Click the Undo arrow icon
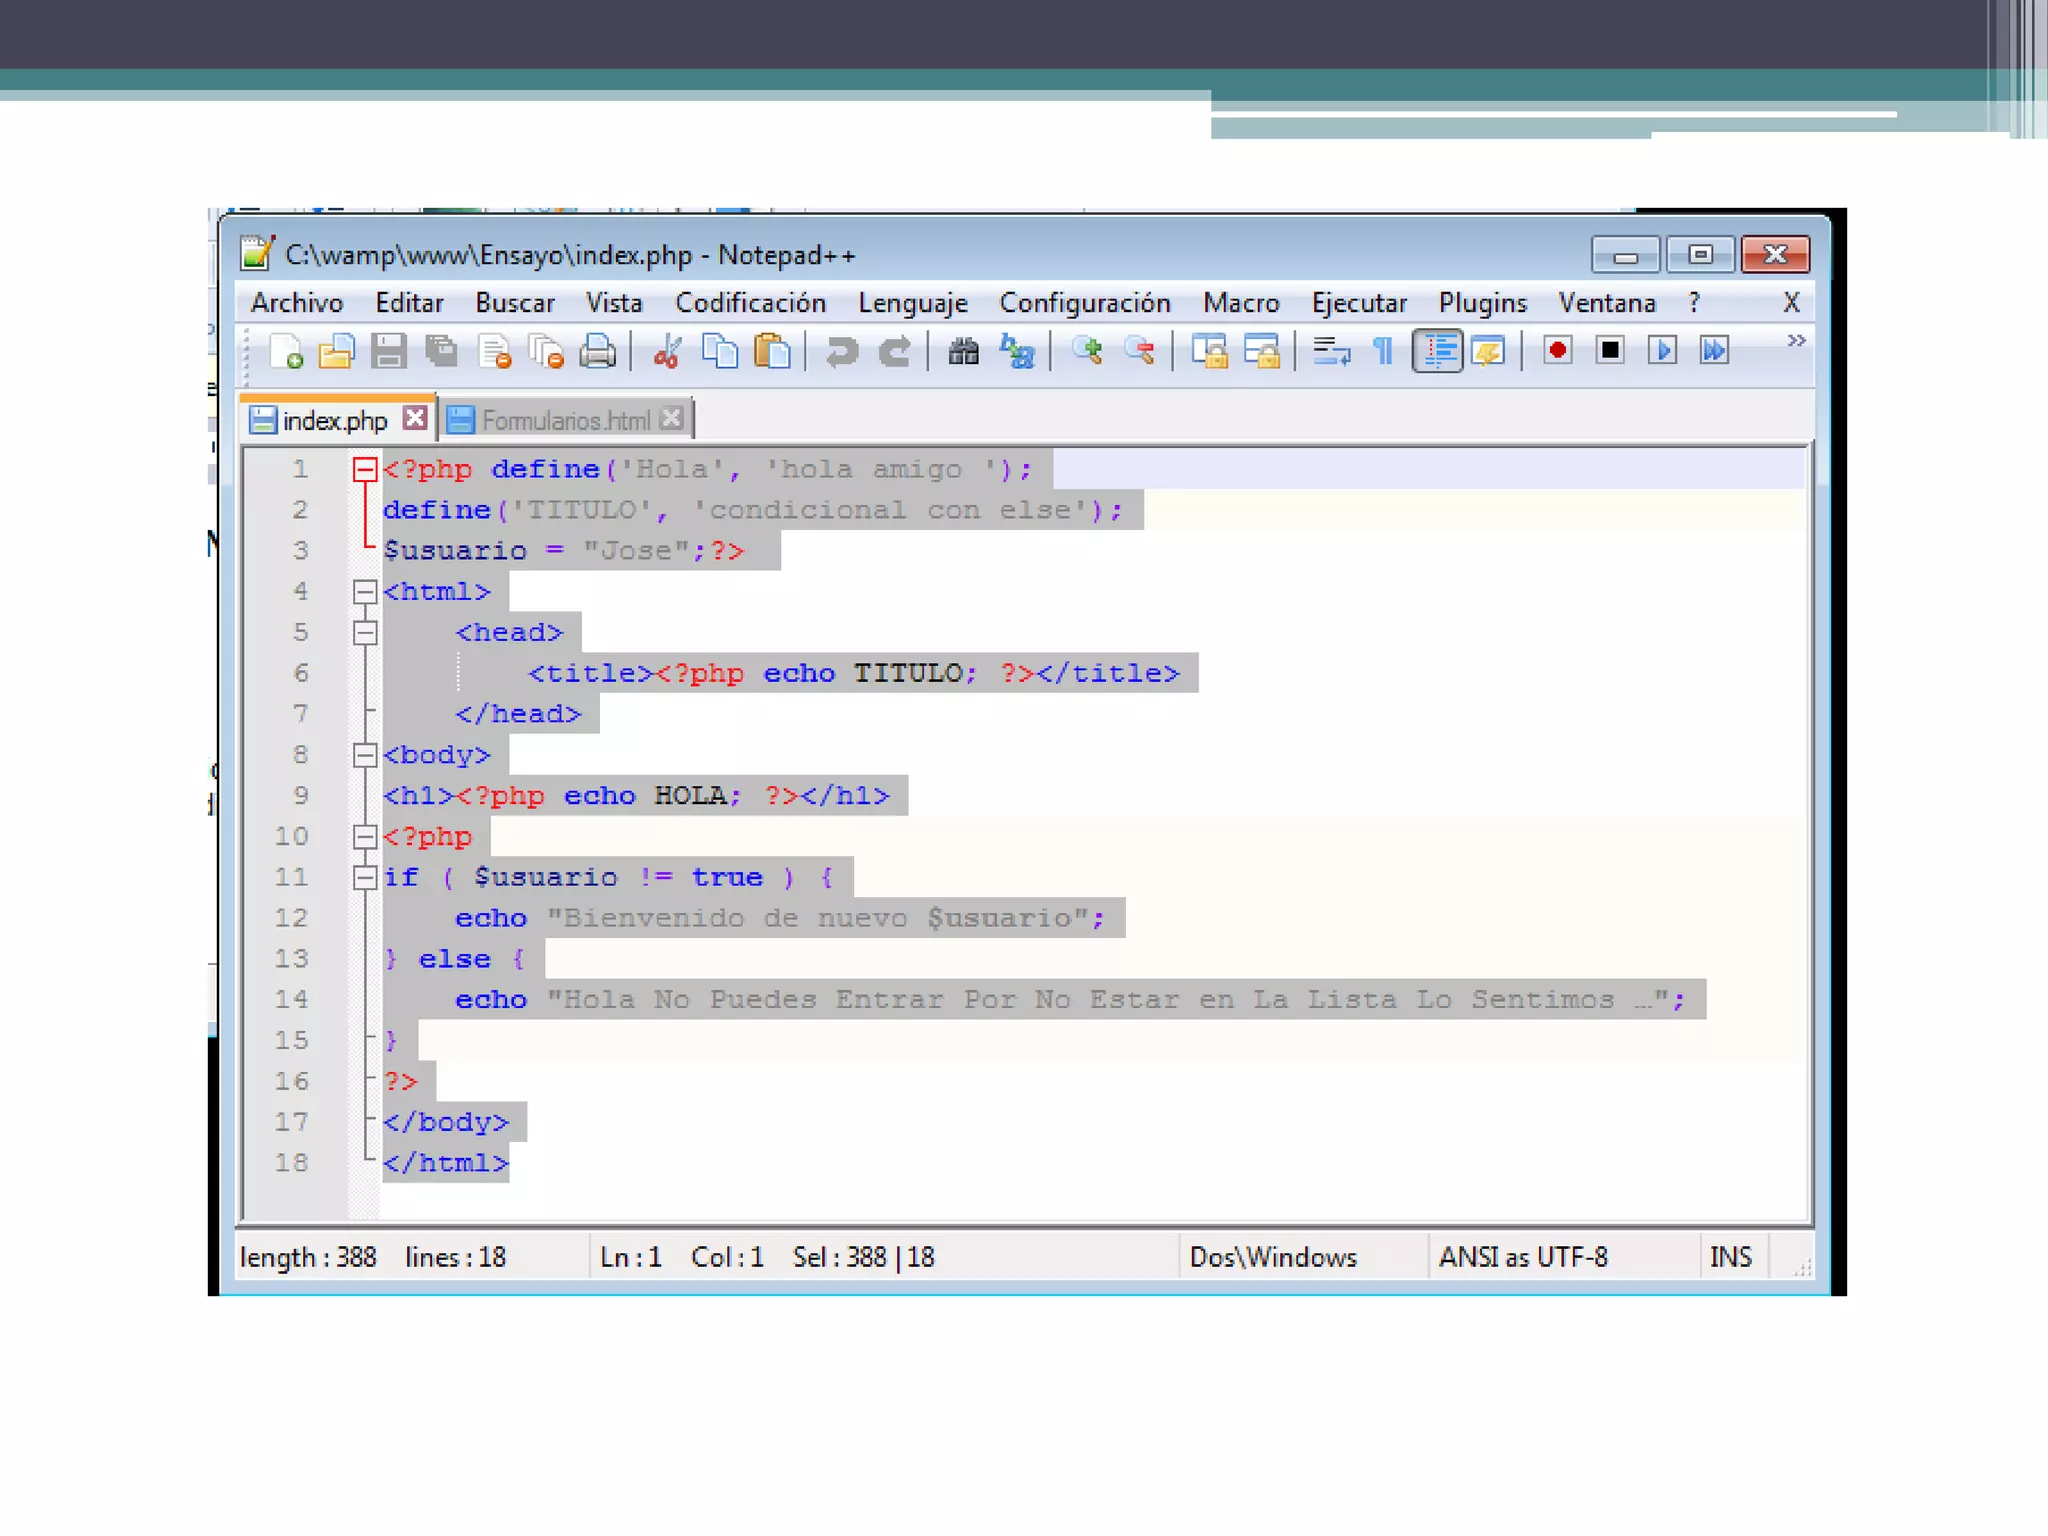This screenshot has width=2048, height=1536. point(841,352)
